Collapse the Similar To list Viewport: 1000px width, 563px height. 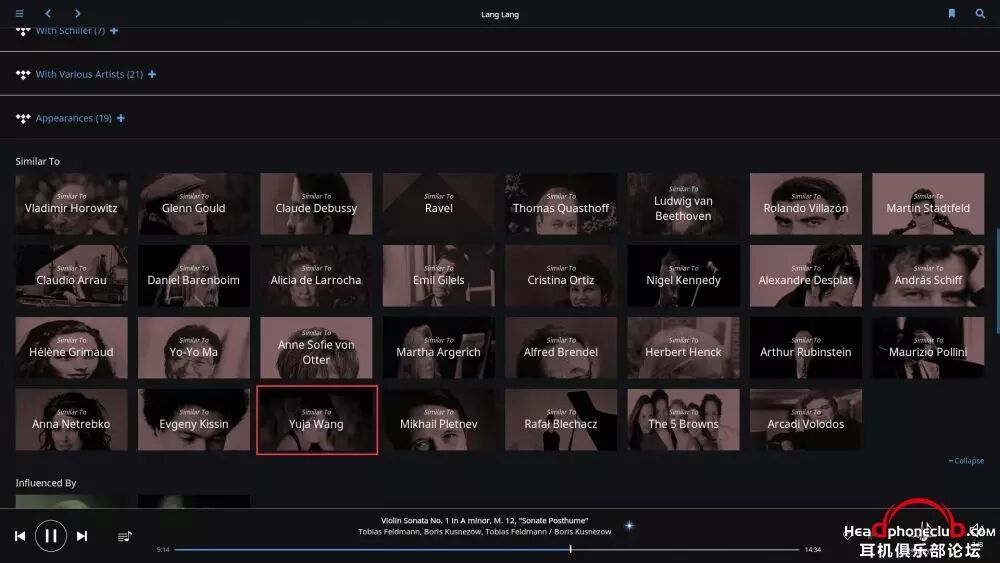point(966,460)
